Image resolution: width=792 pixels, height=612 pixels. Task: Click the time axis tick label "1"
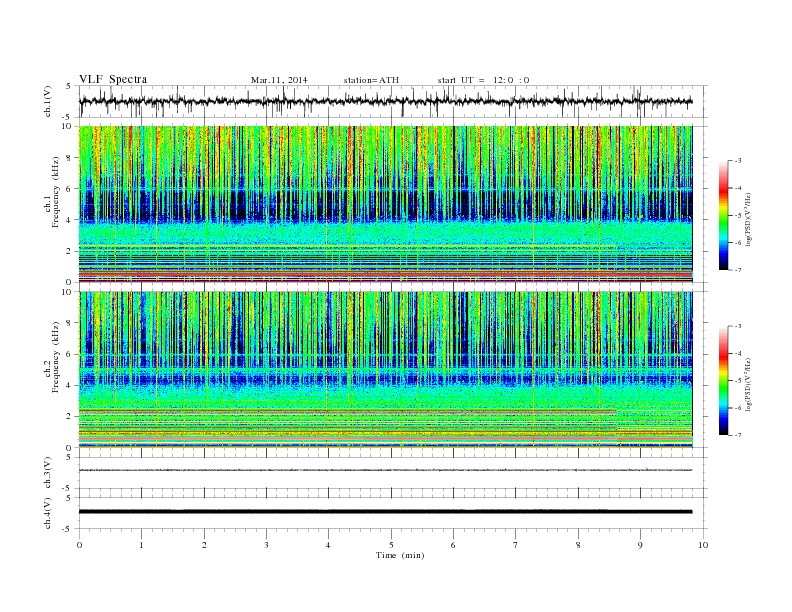pyautogui.click(x=141, y=545)
